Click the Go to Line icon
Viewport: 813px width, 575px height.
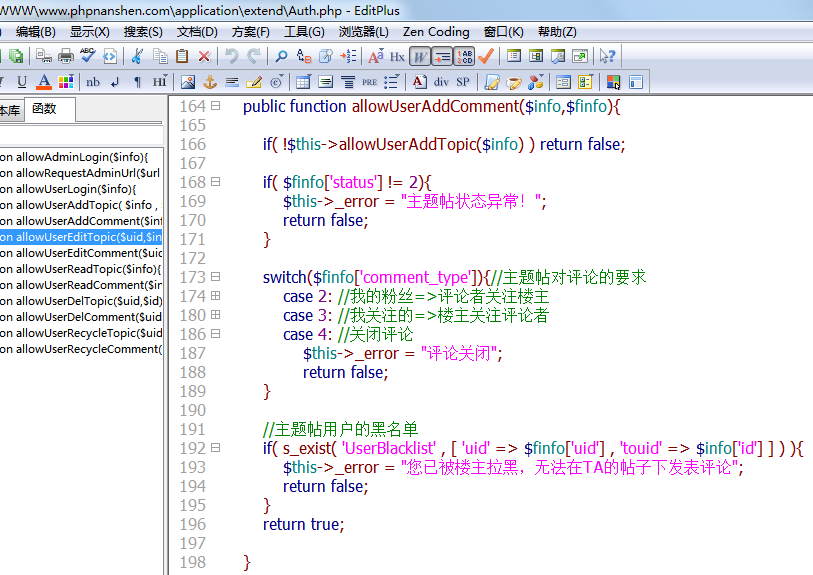point(348,56)
